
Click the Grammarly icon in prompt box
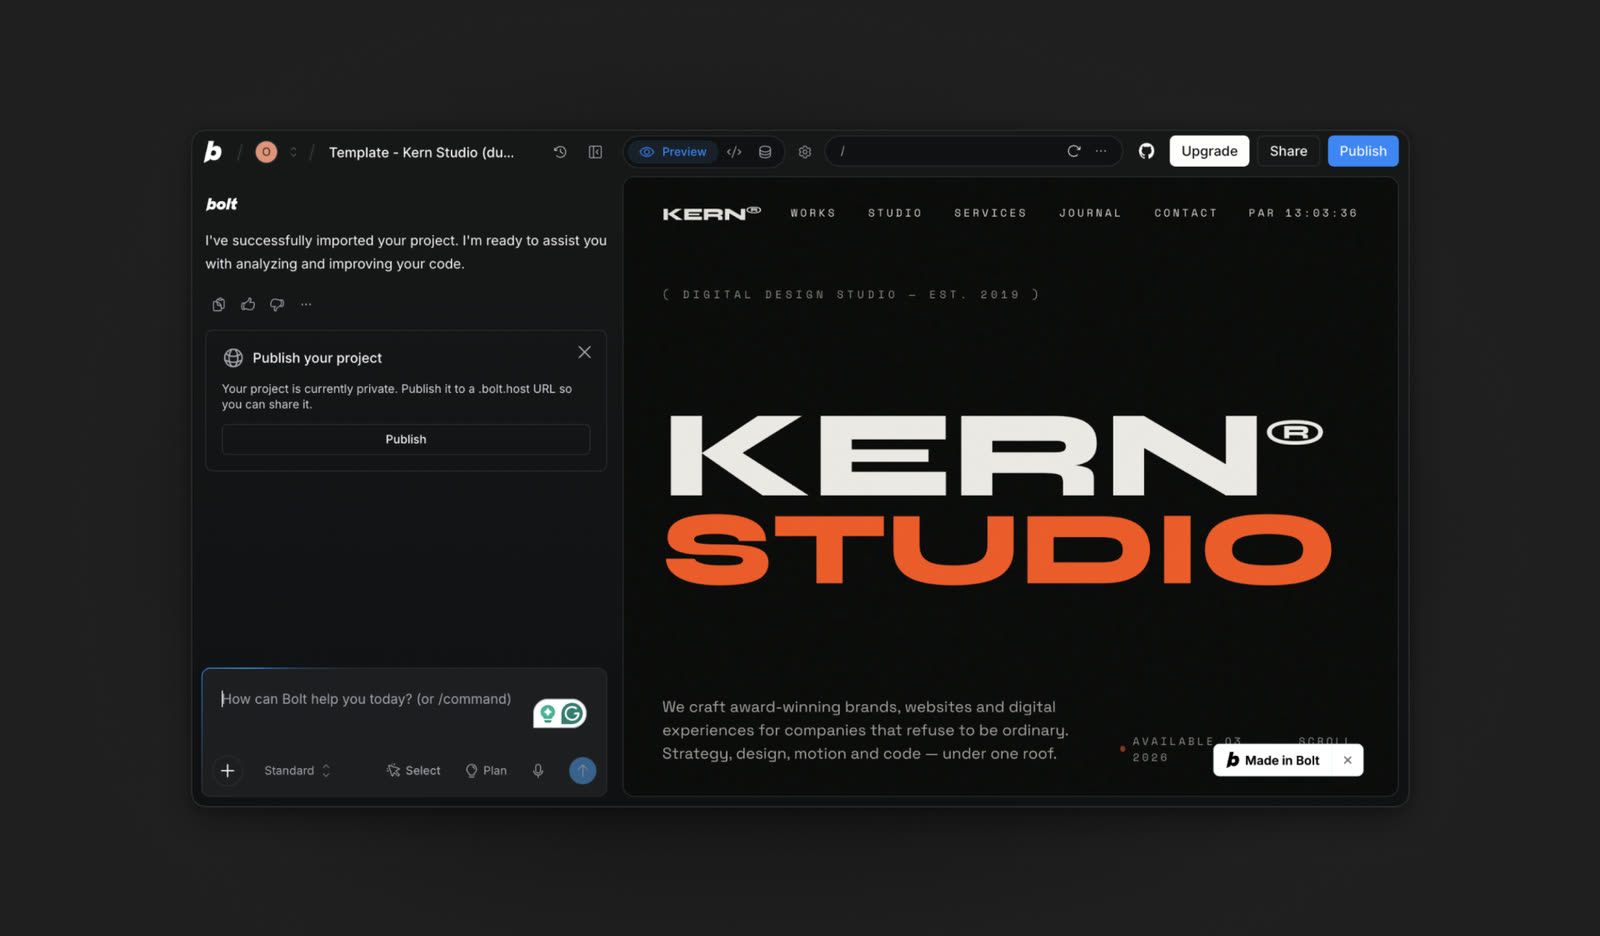573,713
